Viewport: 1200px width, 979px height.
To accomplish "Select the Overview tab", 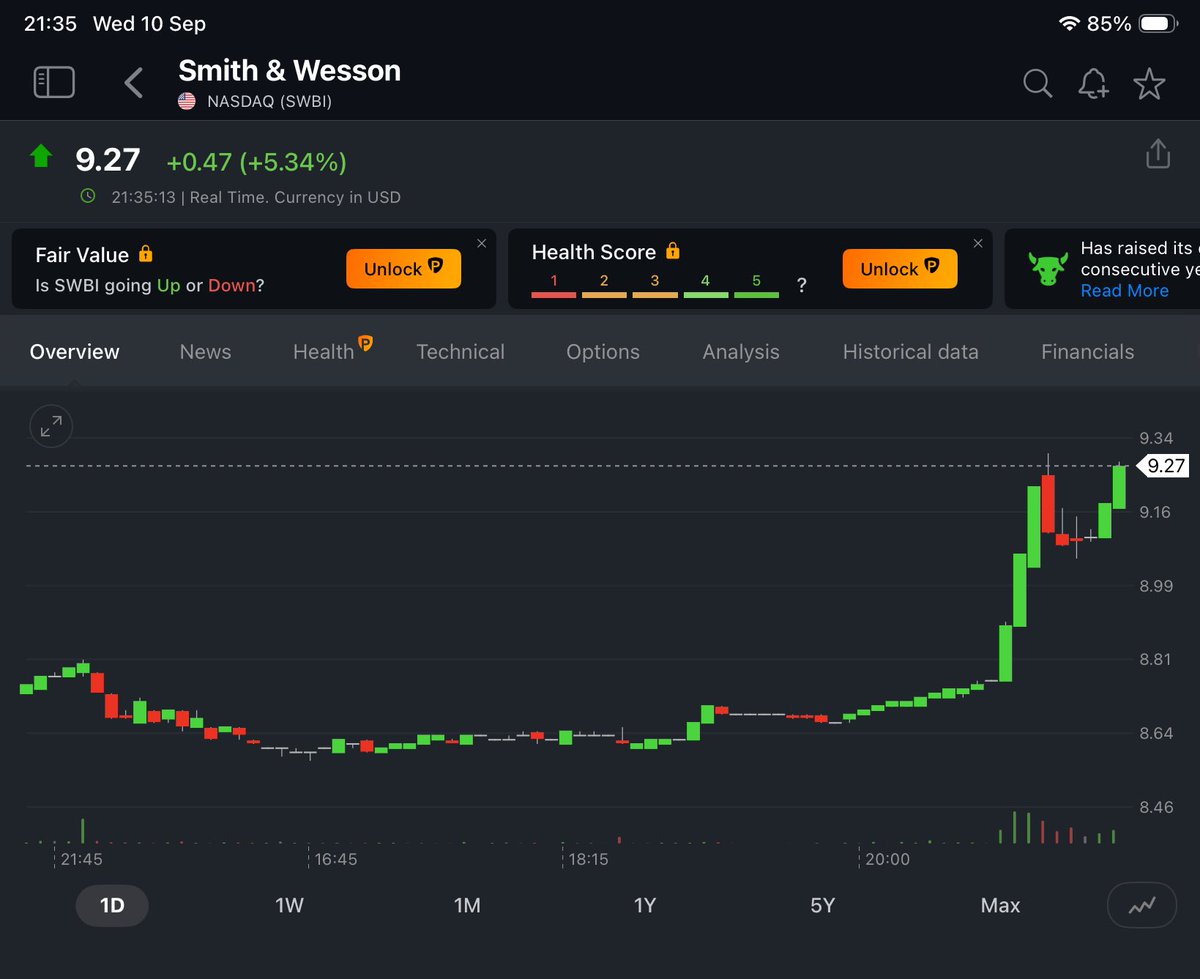I will click(x=75, y=352).
